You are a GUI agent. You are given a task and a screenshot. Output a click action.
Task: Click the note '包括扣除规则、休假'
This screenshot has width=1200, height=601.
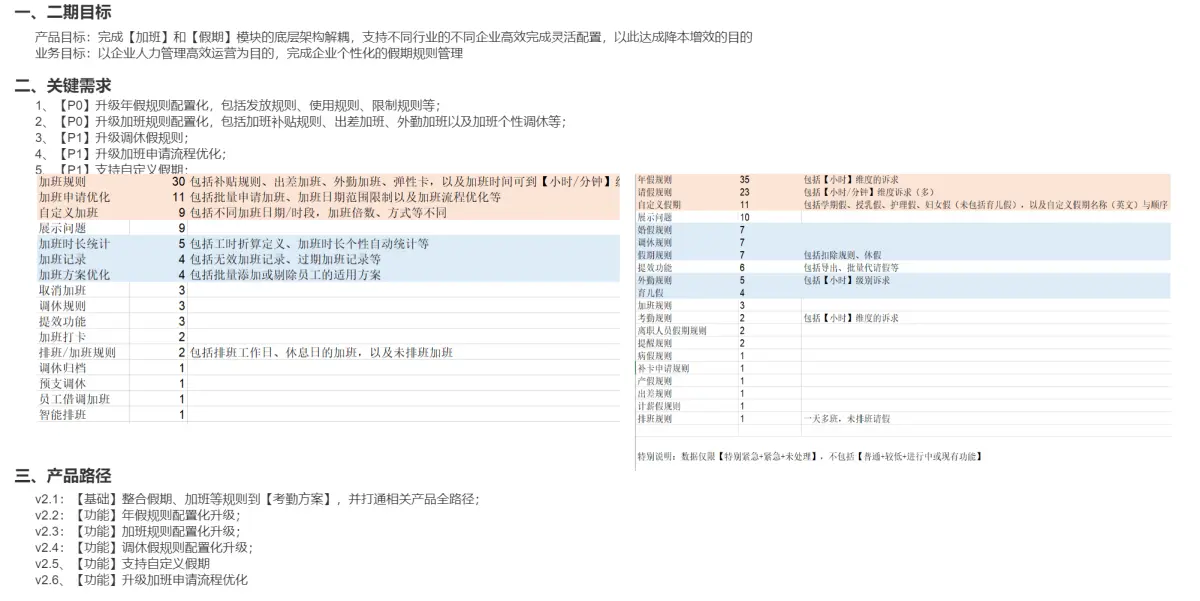842,255
